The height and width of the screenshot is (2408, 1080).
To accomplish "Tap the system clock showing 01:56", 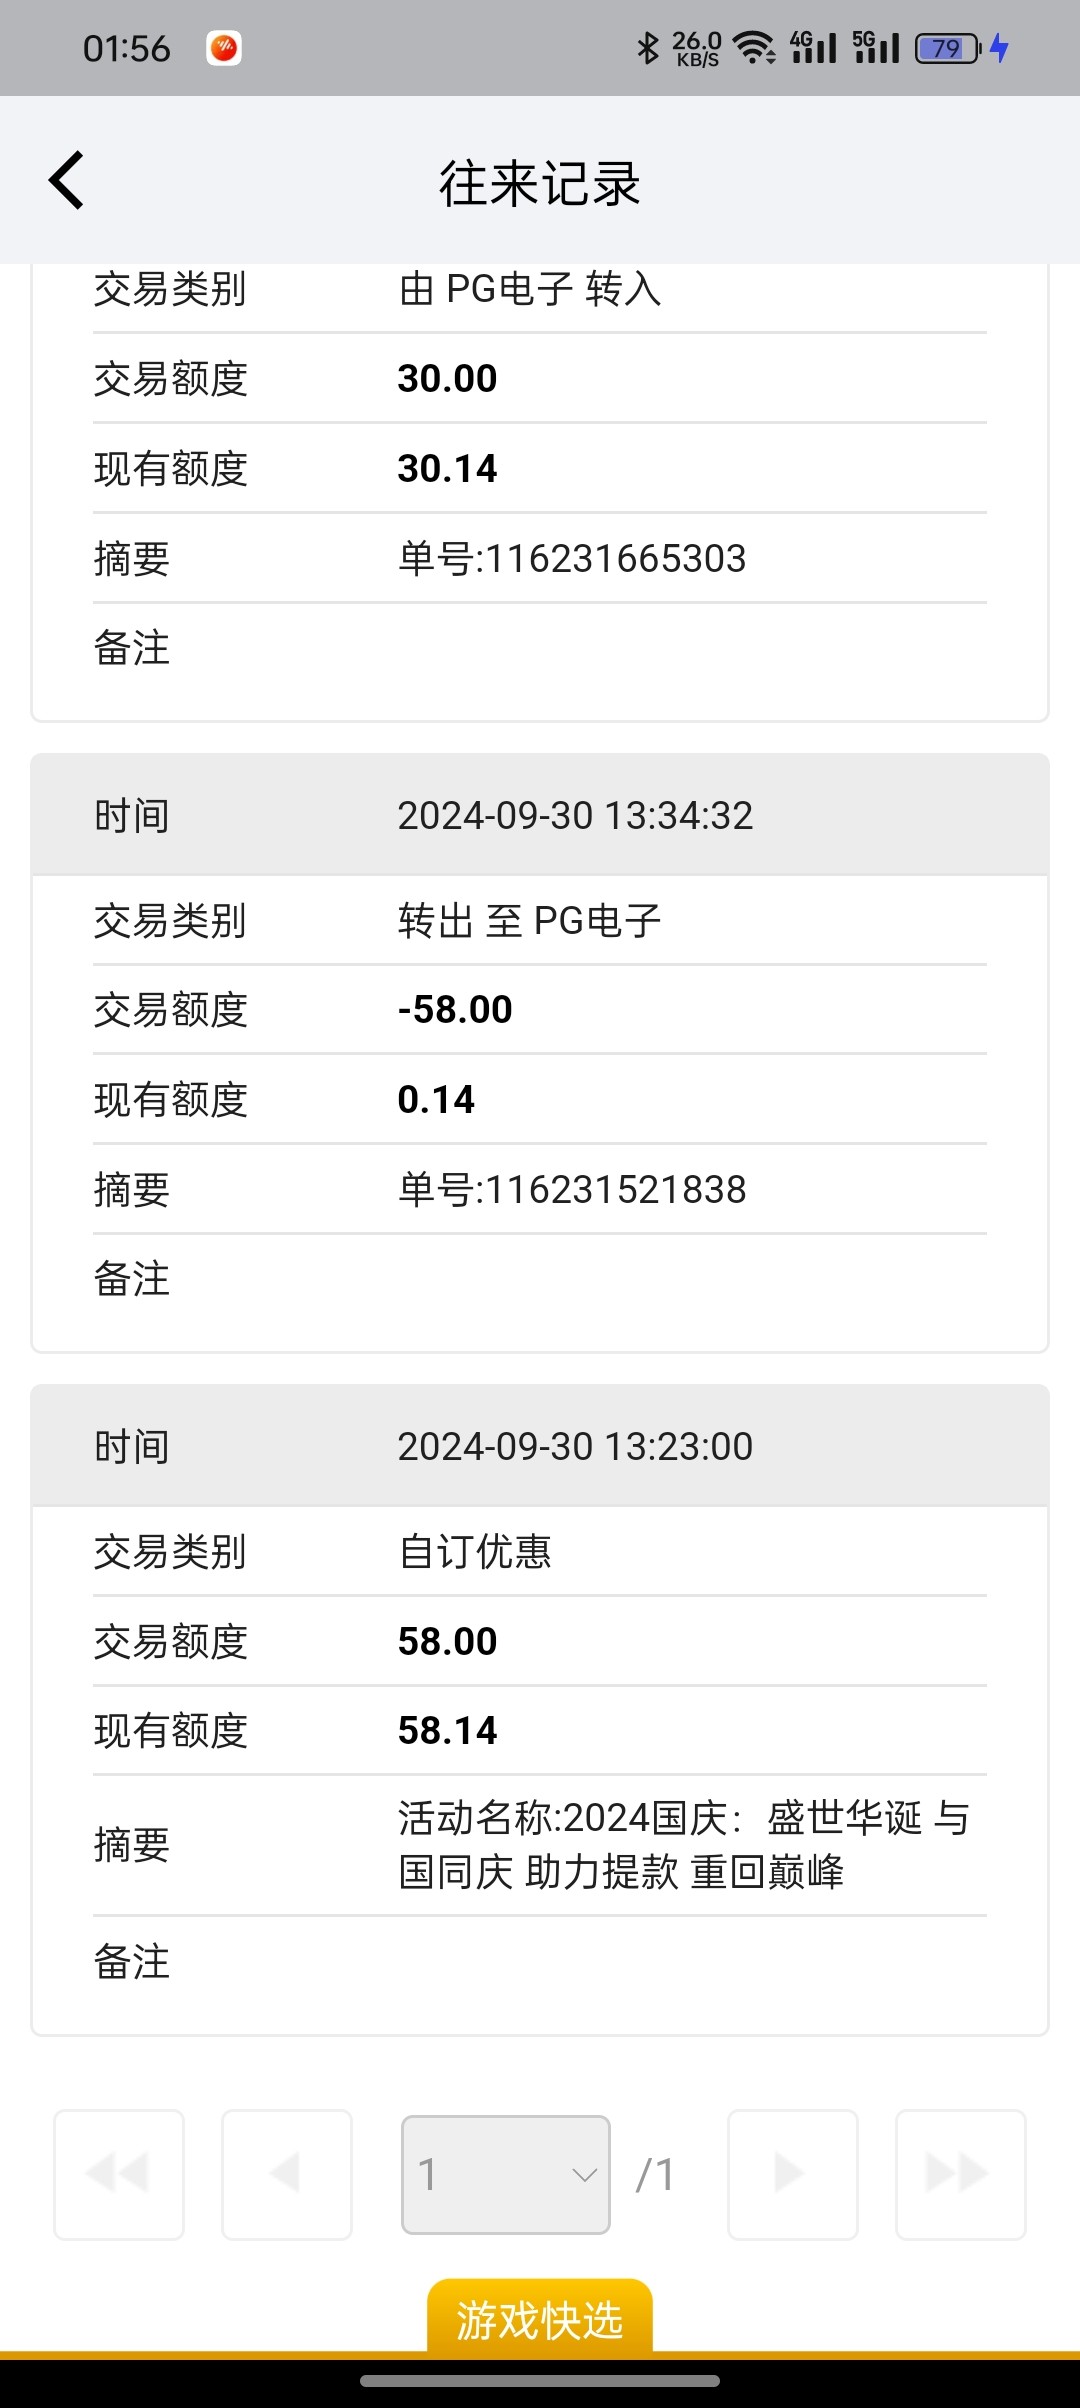I will pyautogui.click(x=127, y=48).
